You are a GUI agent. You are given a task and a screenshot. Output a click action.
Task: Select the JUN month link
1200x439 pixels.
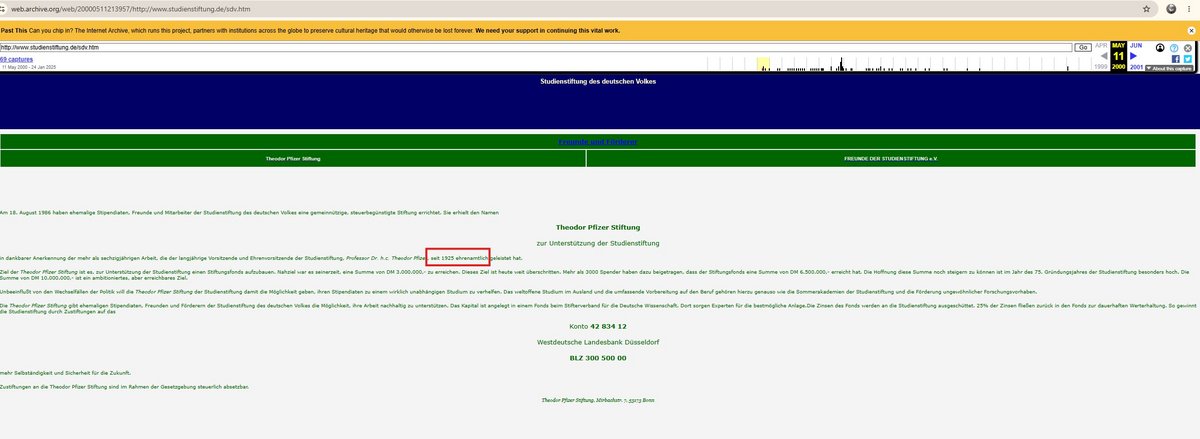1136,45
